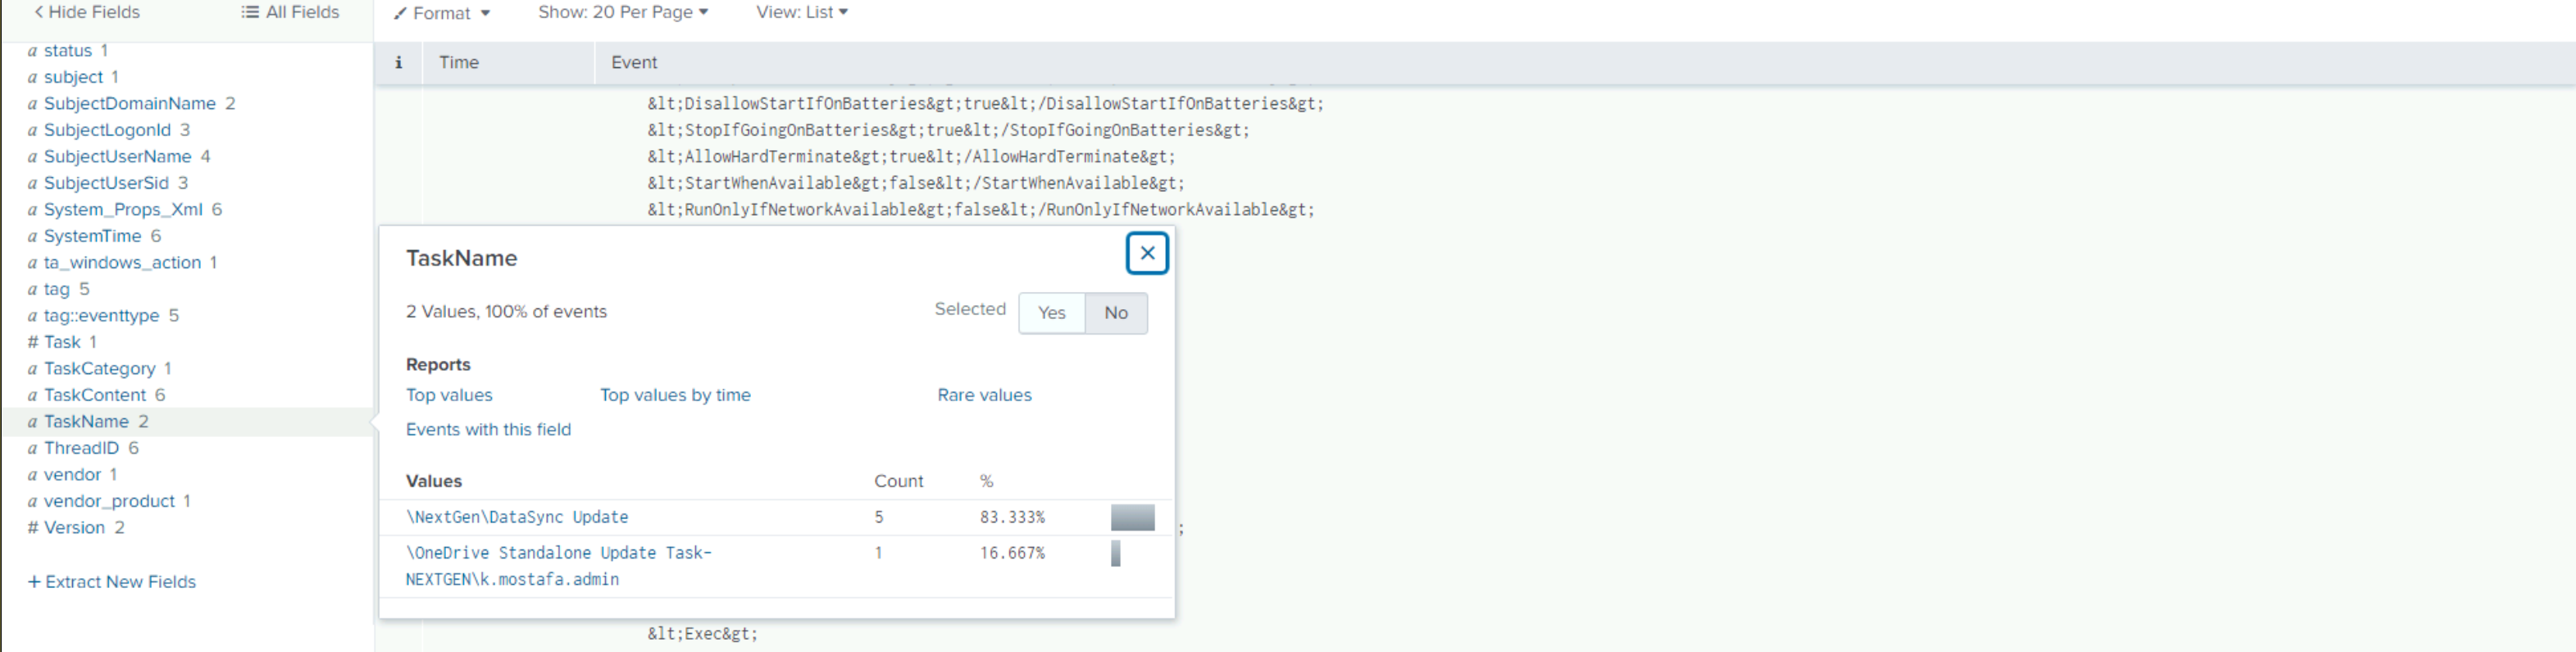Select the numeric Version field
Viewport: 2576px width, 652px height.
click(74, 528)
